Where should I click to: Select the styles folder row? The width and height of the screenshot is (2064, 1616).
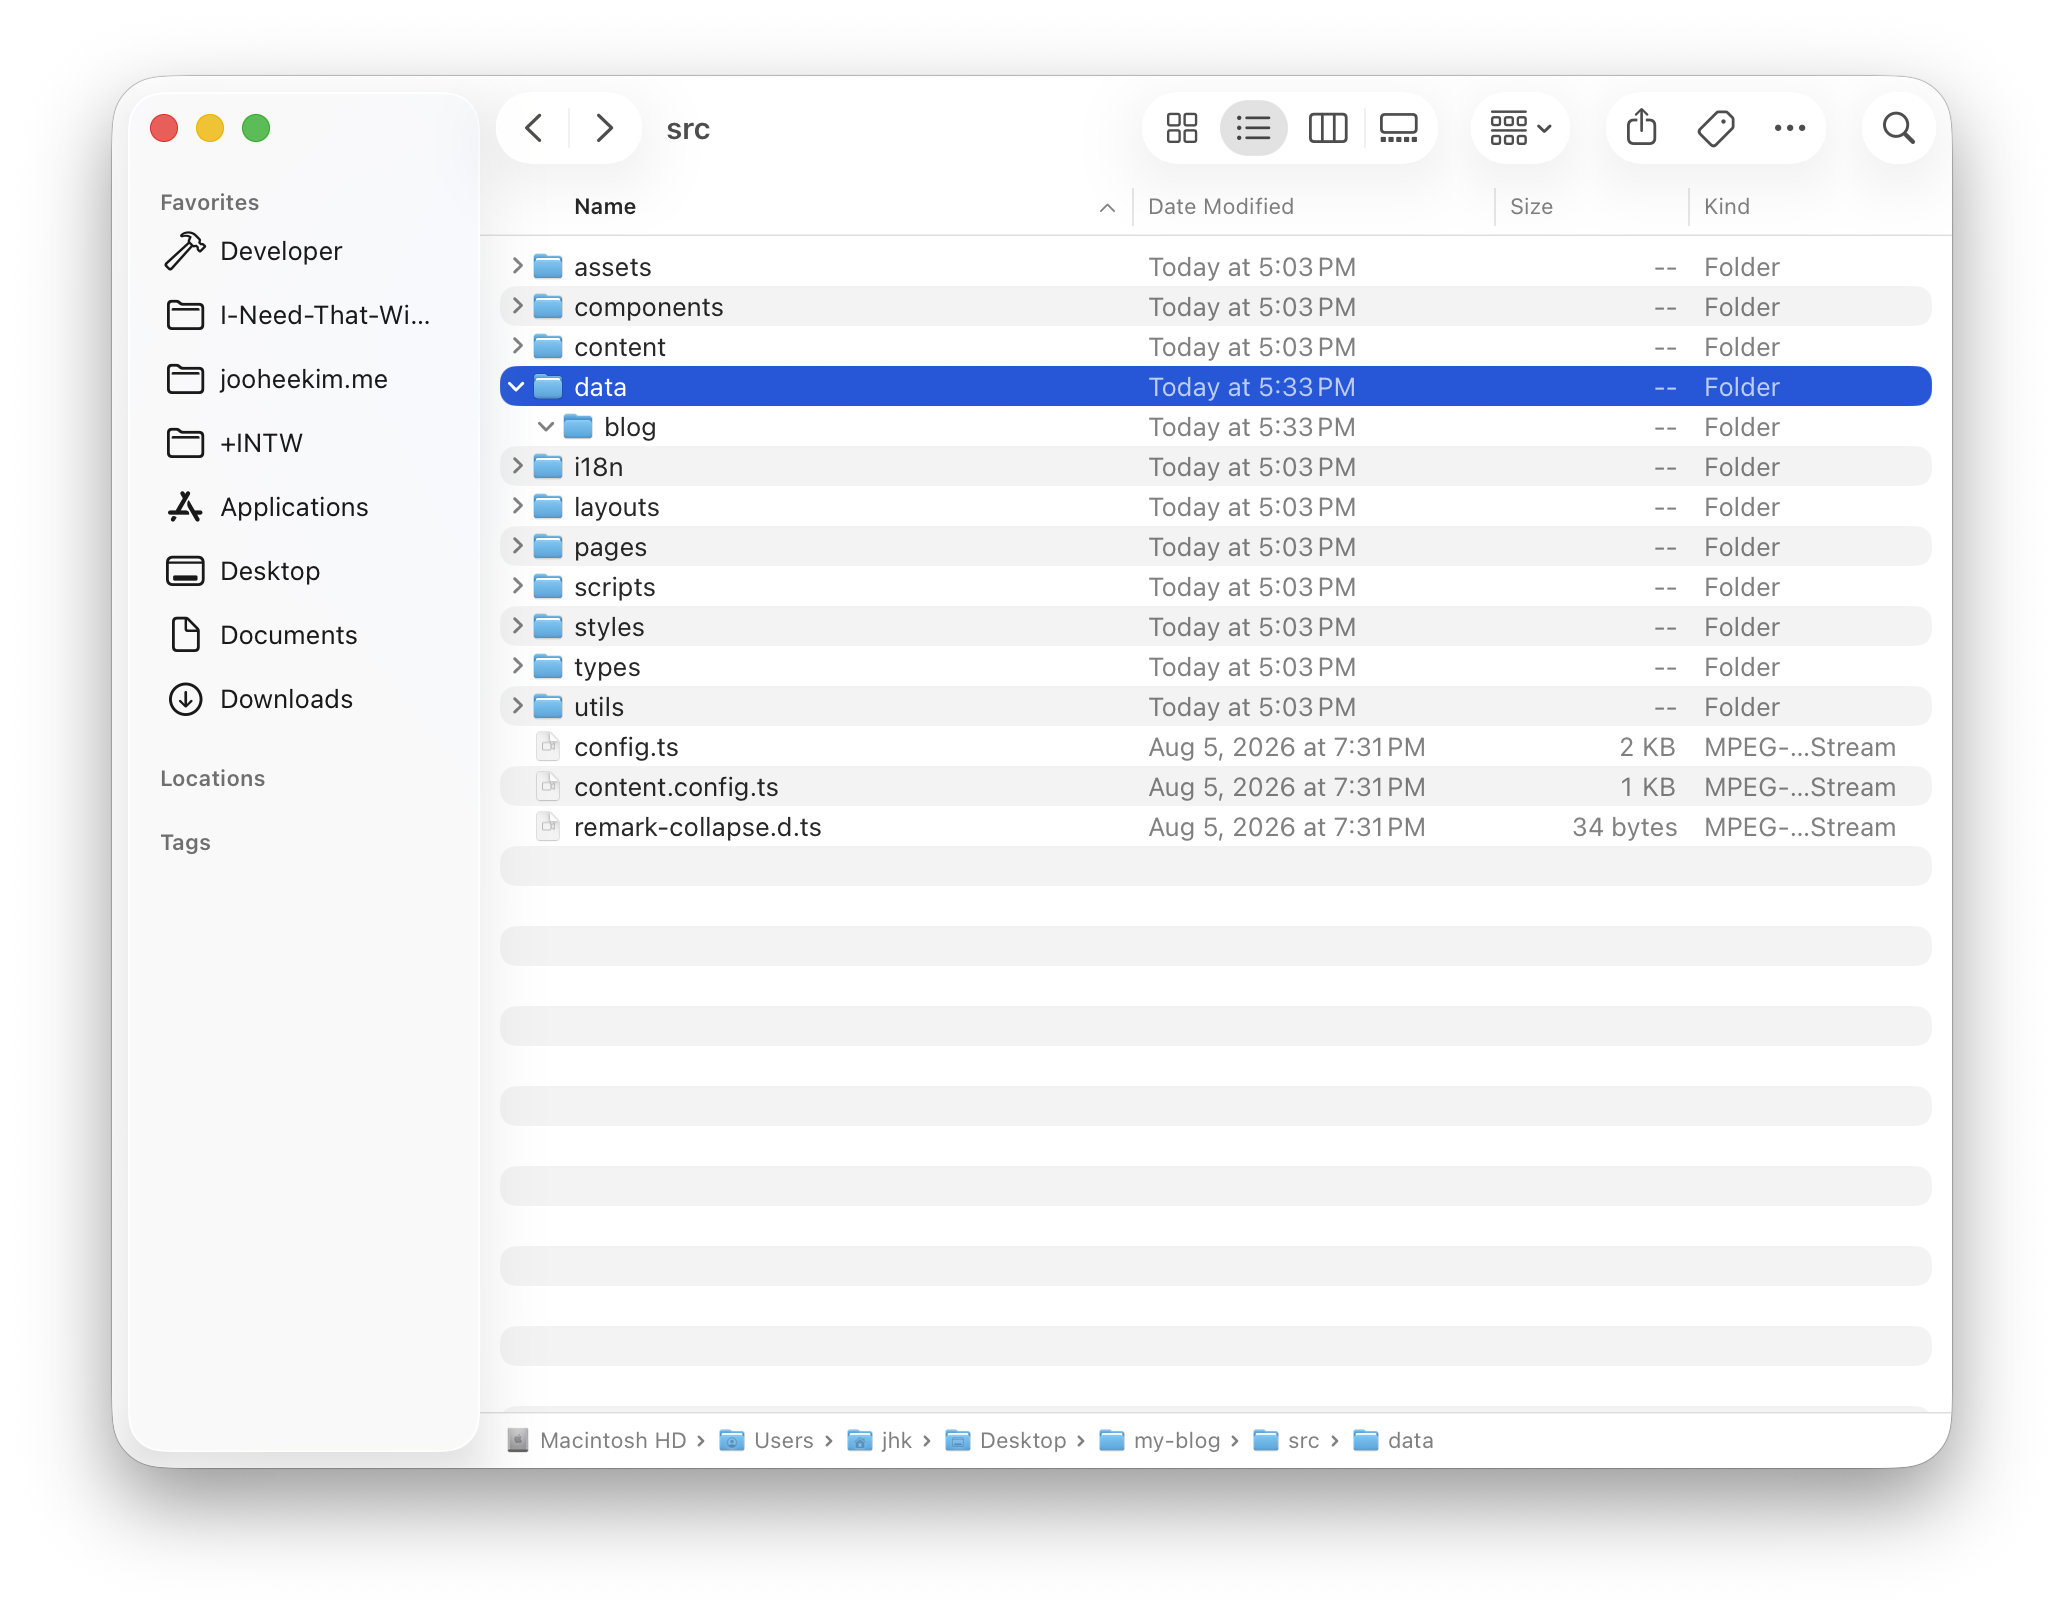pos(1216,627)
